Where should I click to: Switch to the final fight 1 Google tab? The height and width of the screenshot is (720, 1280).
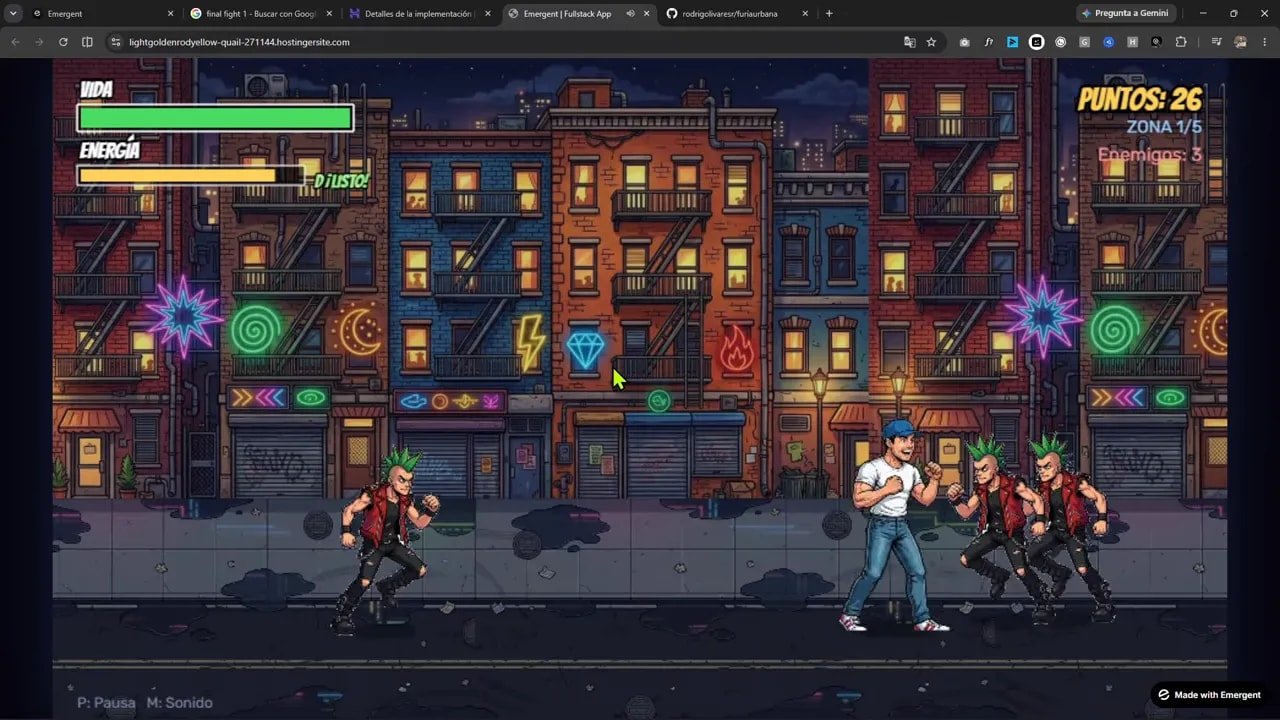pos(259,14)
